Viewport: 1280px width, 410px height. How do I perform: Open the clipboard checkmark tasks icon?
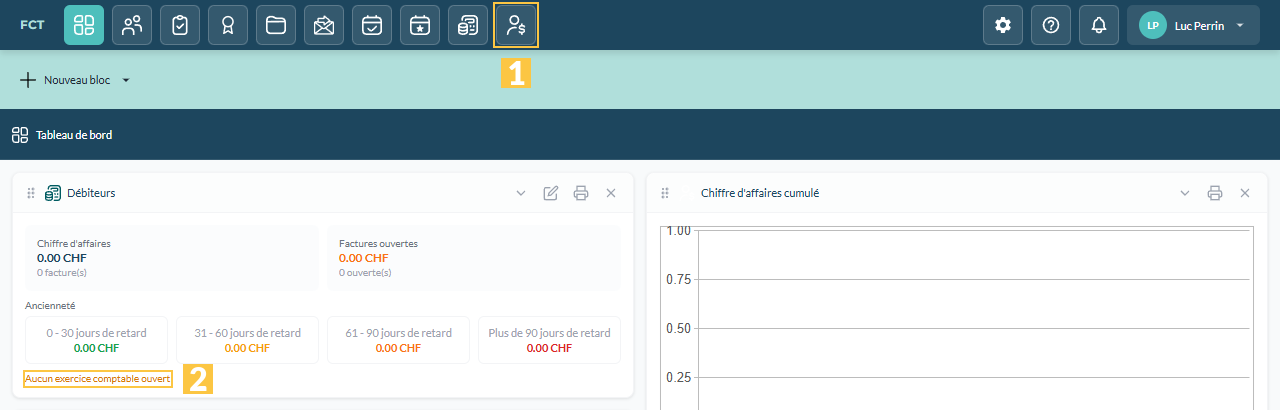click(x=180, y=25)
